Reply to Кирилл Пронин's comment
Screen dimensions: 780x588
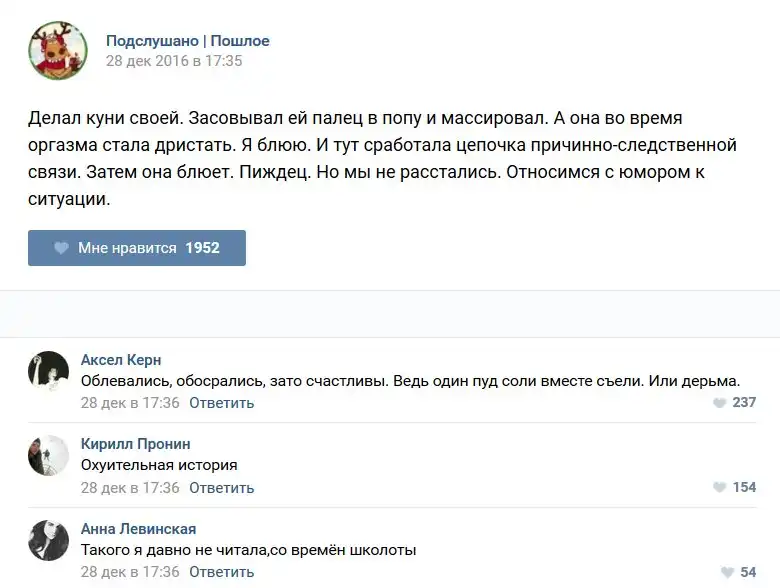click(221, 488)
